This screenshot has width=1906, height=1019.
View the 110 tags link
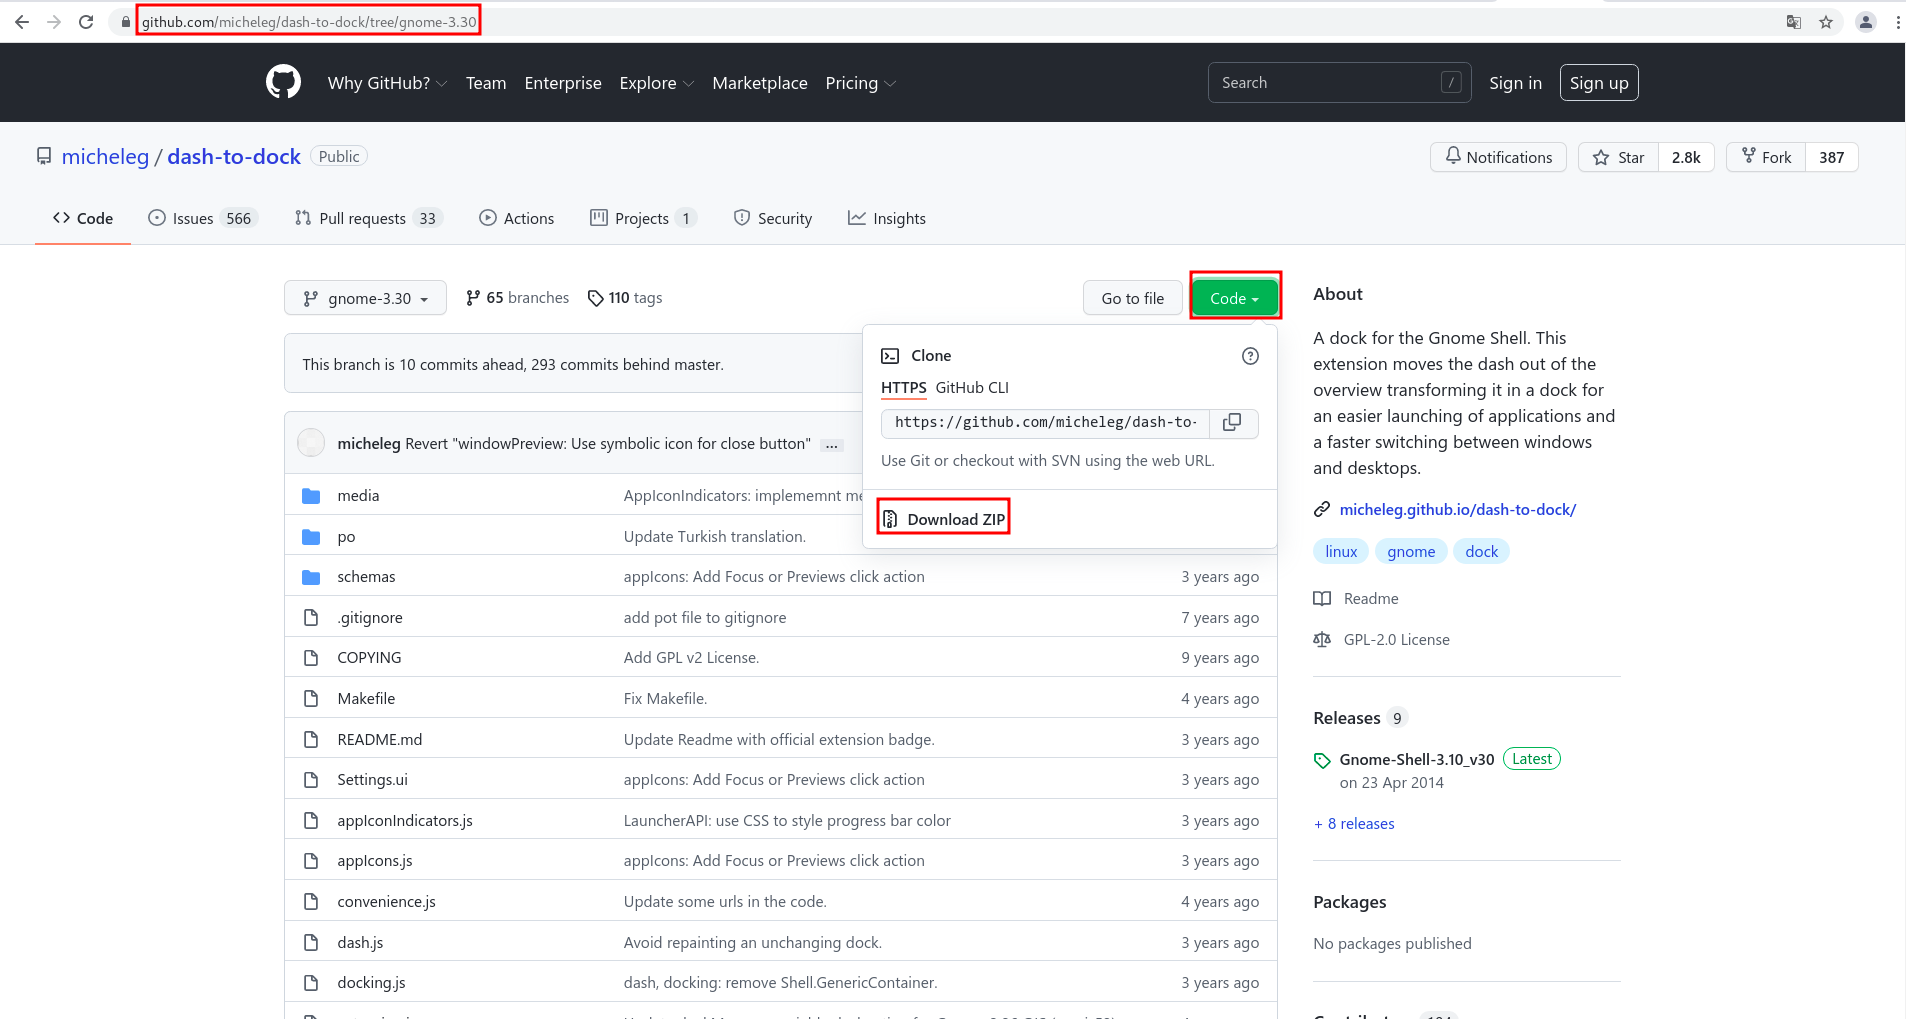coord(625,298)
